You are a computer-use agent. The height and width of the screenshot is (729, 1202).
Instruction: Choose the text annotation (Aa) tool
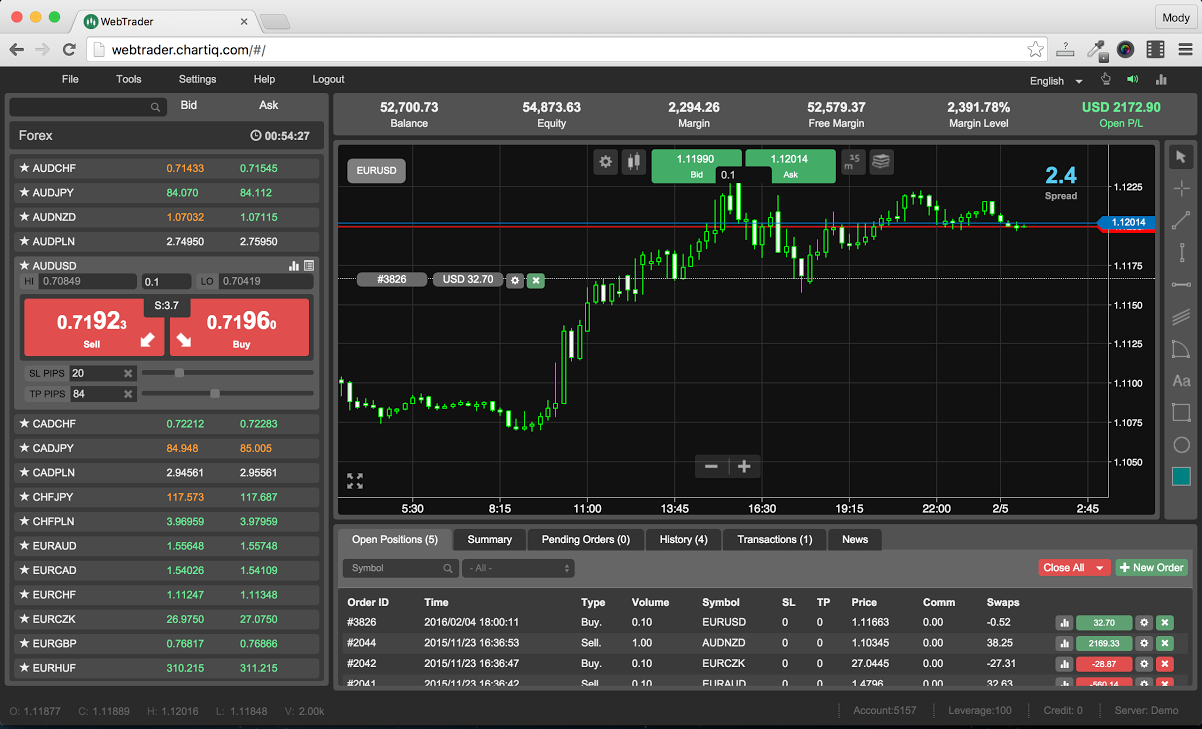(1181, 381)
